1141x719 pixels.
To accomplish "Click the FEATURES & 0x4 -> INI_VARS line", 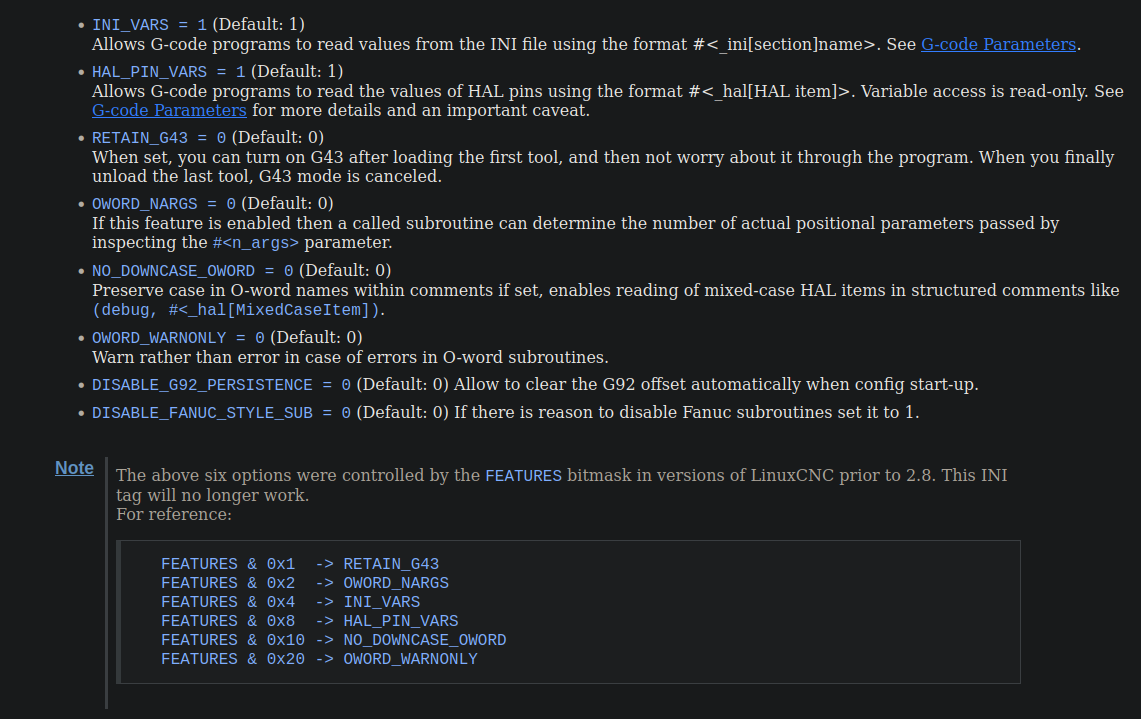I will [x=290, y=602].
